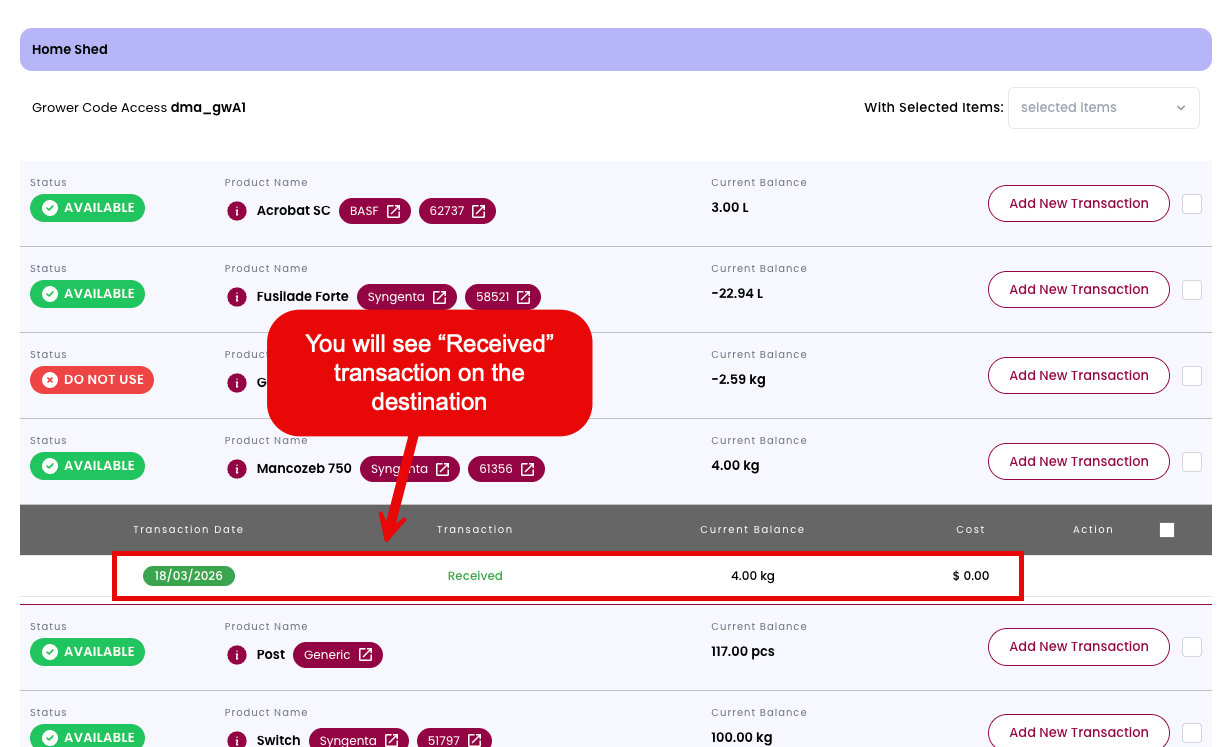Add new transaction for Mancozeb 750
The image size is (1223, 747).
[1078, 462]
